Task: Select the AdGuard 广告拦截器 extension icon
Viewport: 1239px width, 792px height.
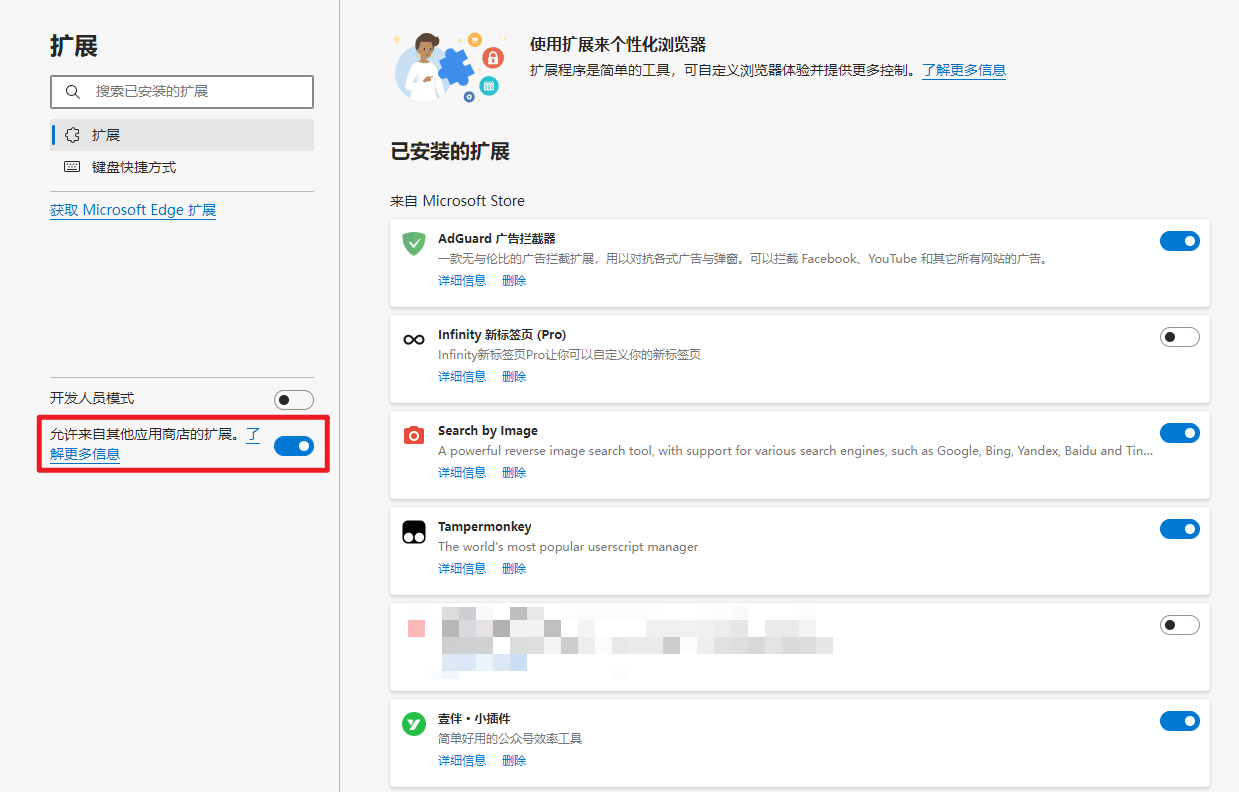Action: [413, 243]
